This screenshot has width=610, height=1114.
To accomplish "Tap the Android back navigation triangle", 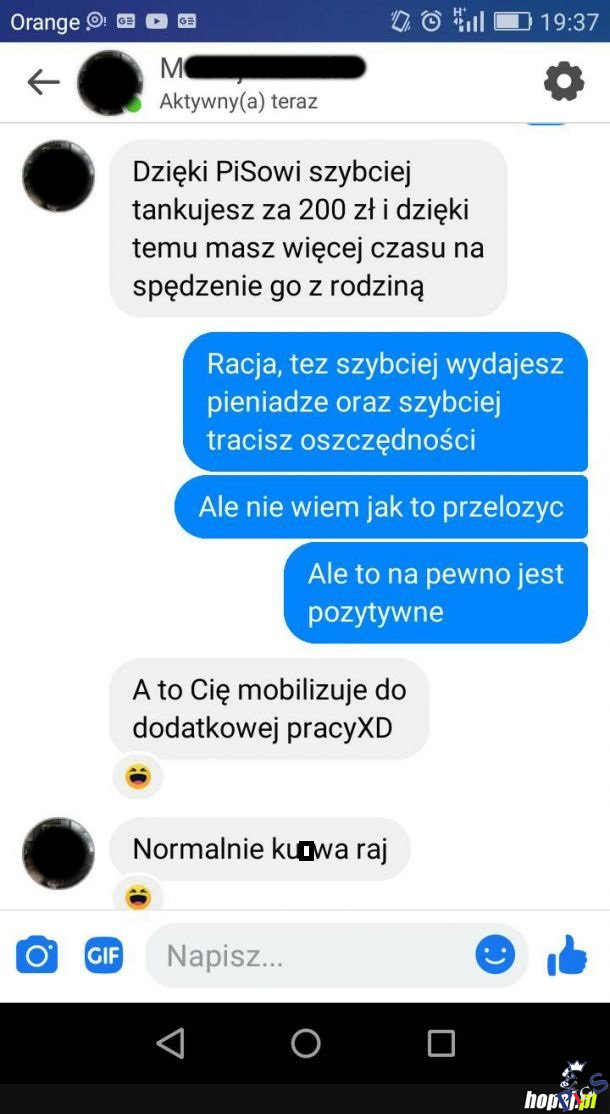I will [170, 1043].
